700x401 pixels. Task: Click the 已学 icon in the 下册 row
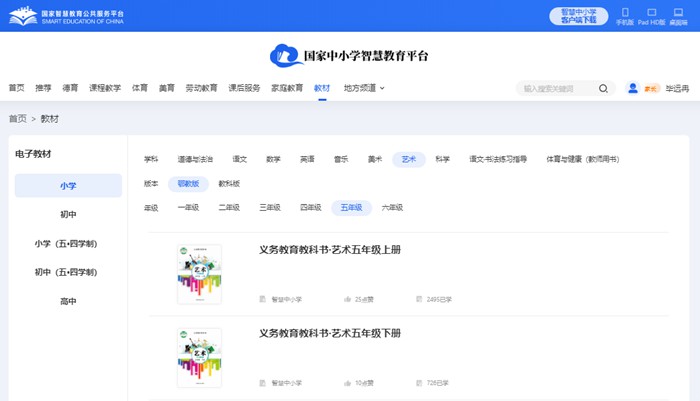click(419, 383)
